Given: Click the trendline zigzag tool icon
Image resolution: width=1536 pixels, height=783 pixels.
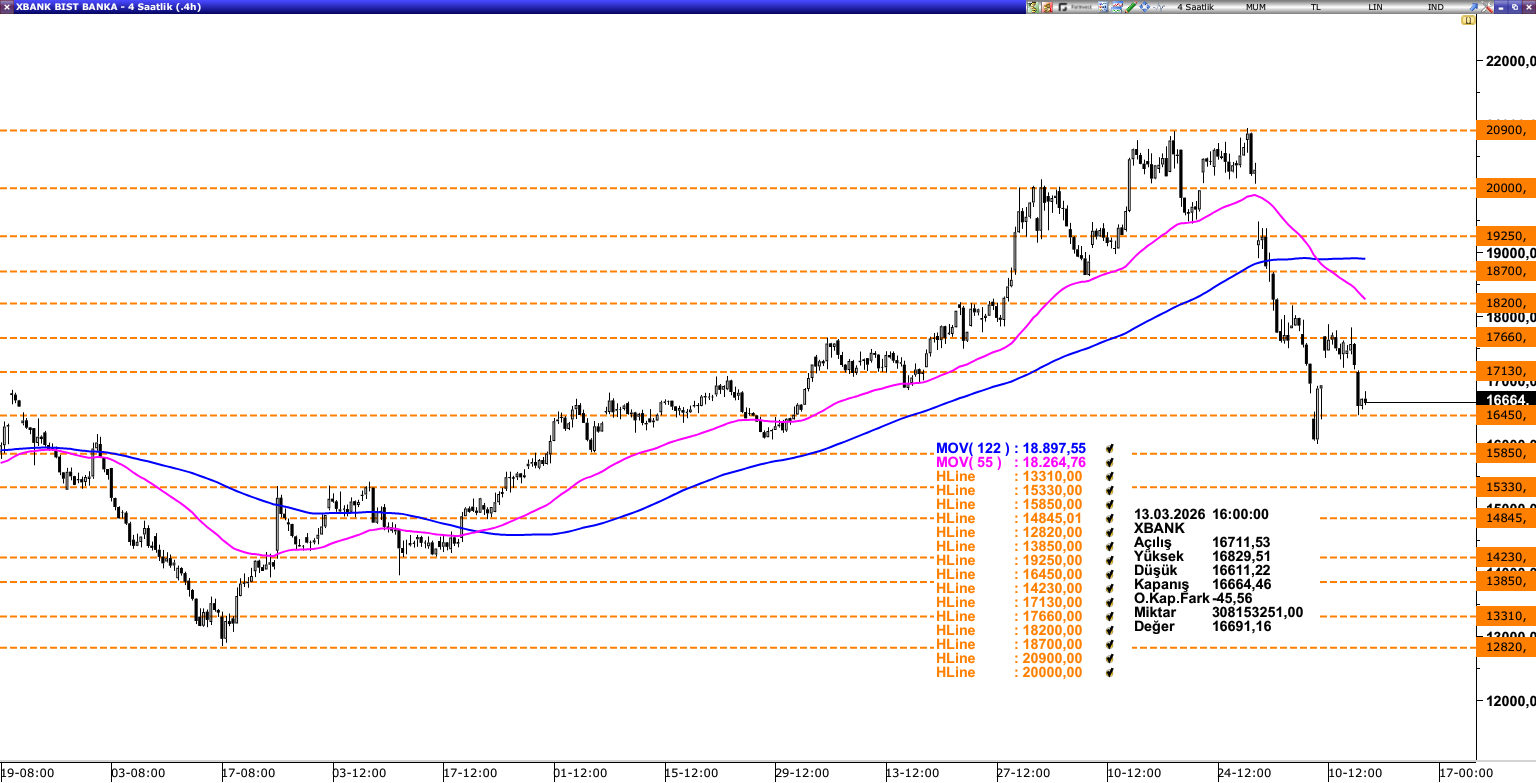Looking at the screenshot, I should coord(1158,8).
